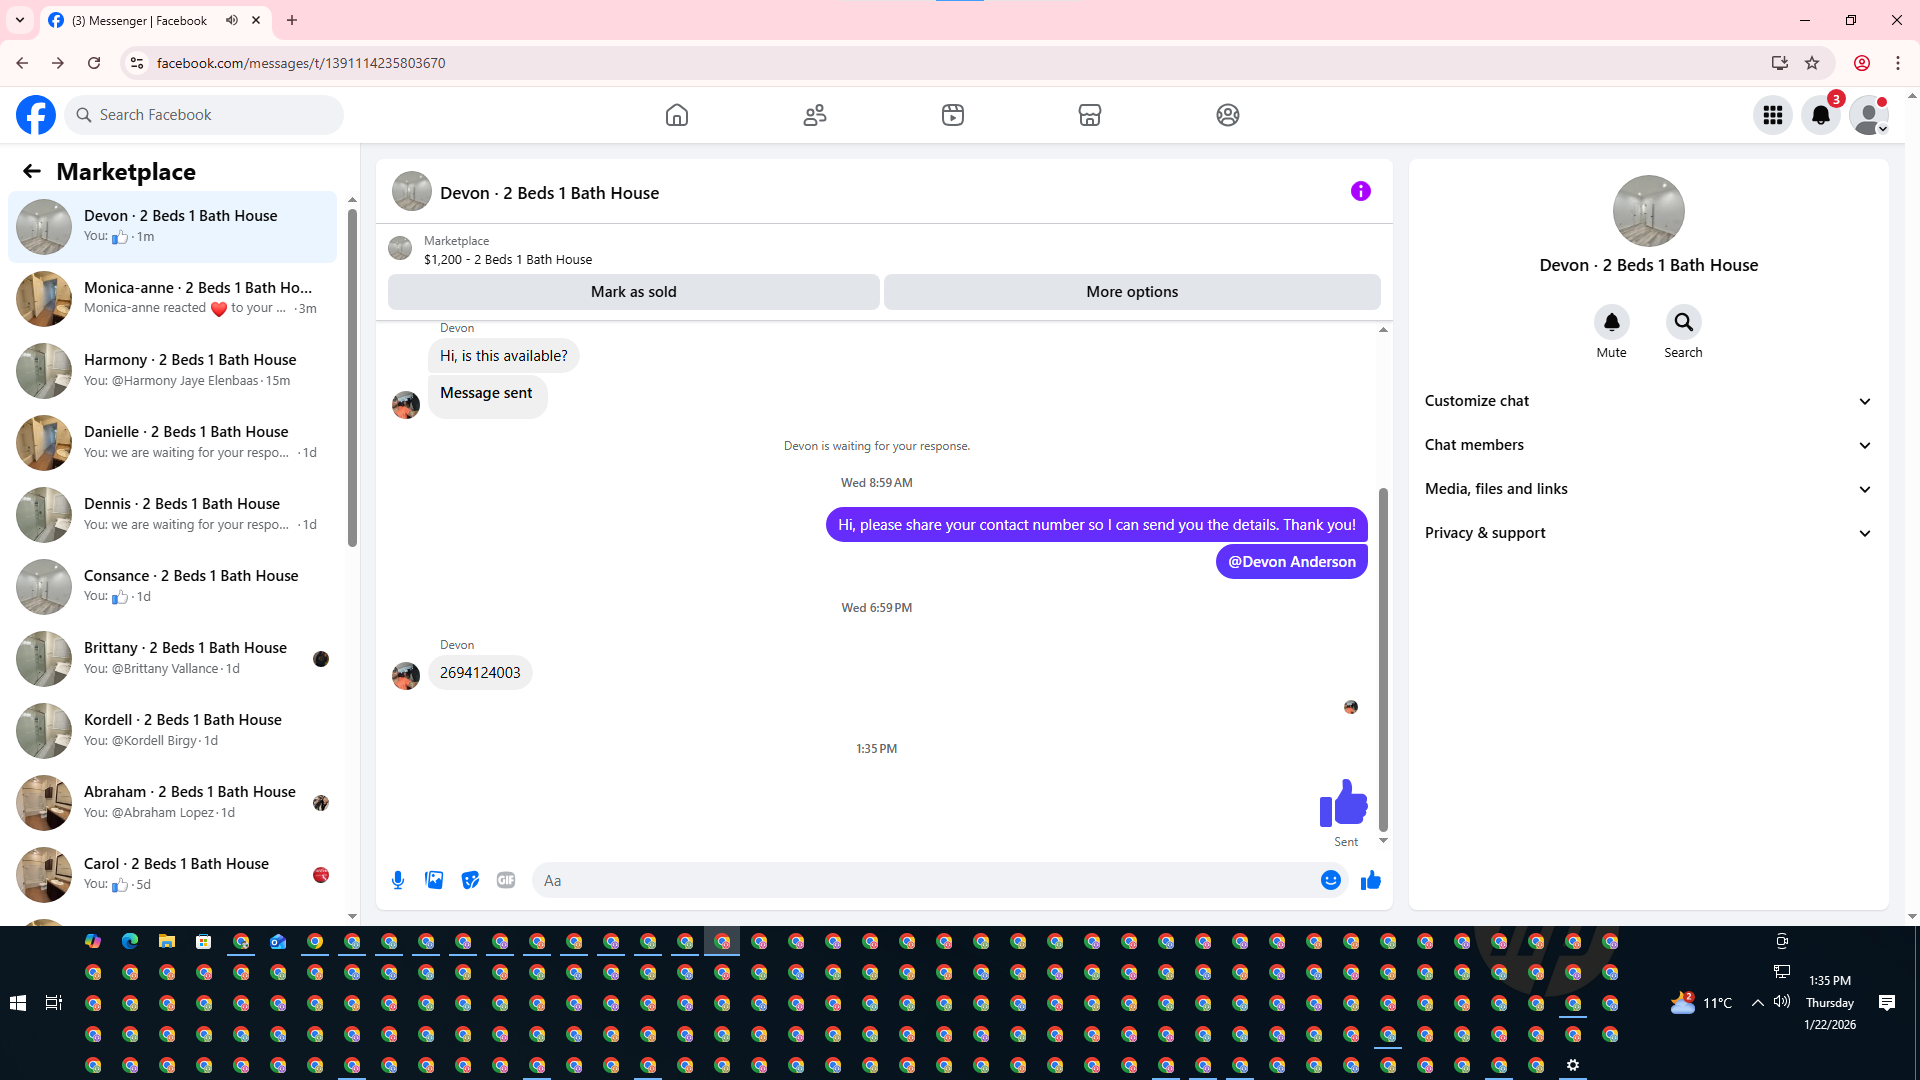
Task: Open Harmony conversation in list
Action: tap(173, 370)
